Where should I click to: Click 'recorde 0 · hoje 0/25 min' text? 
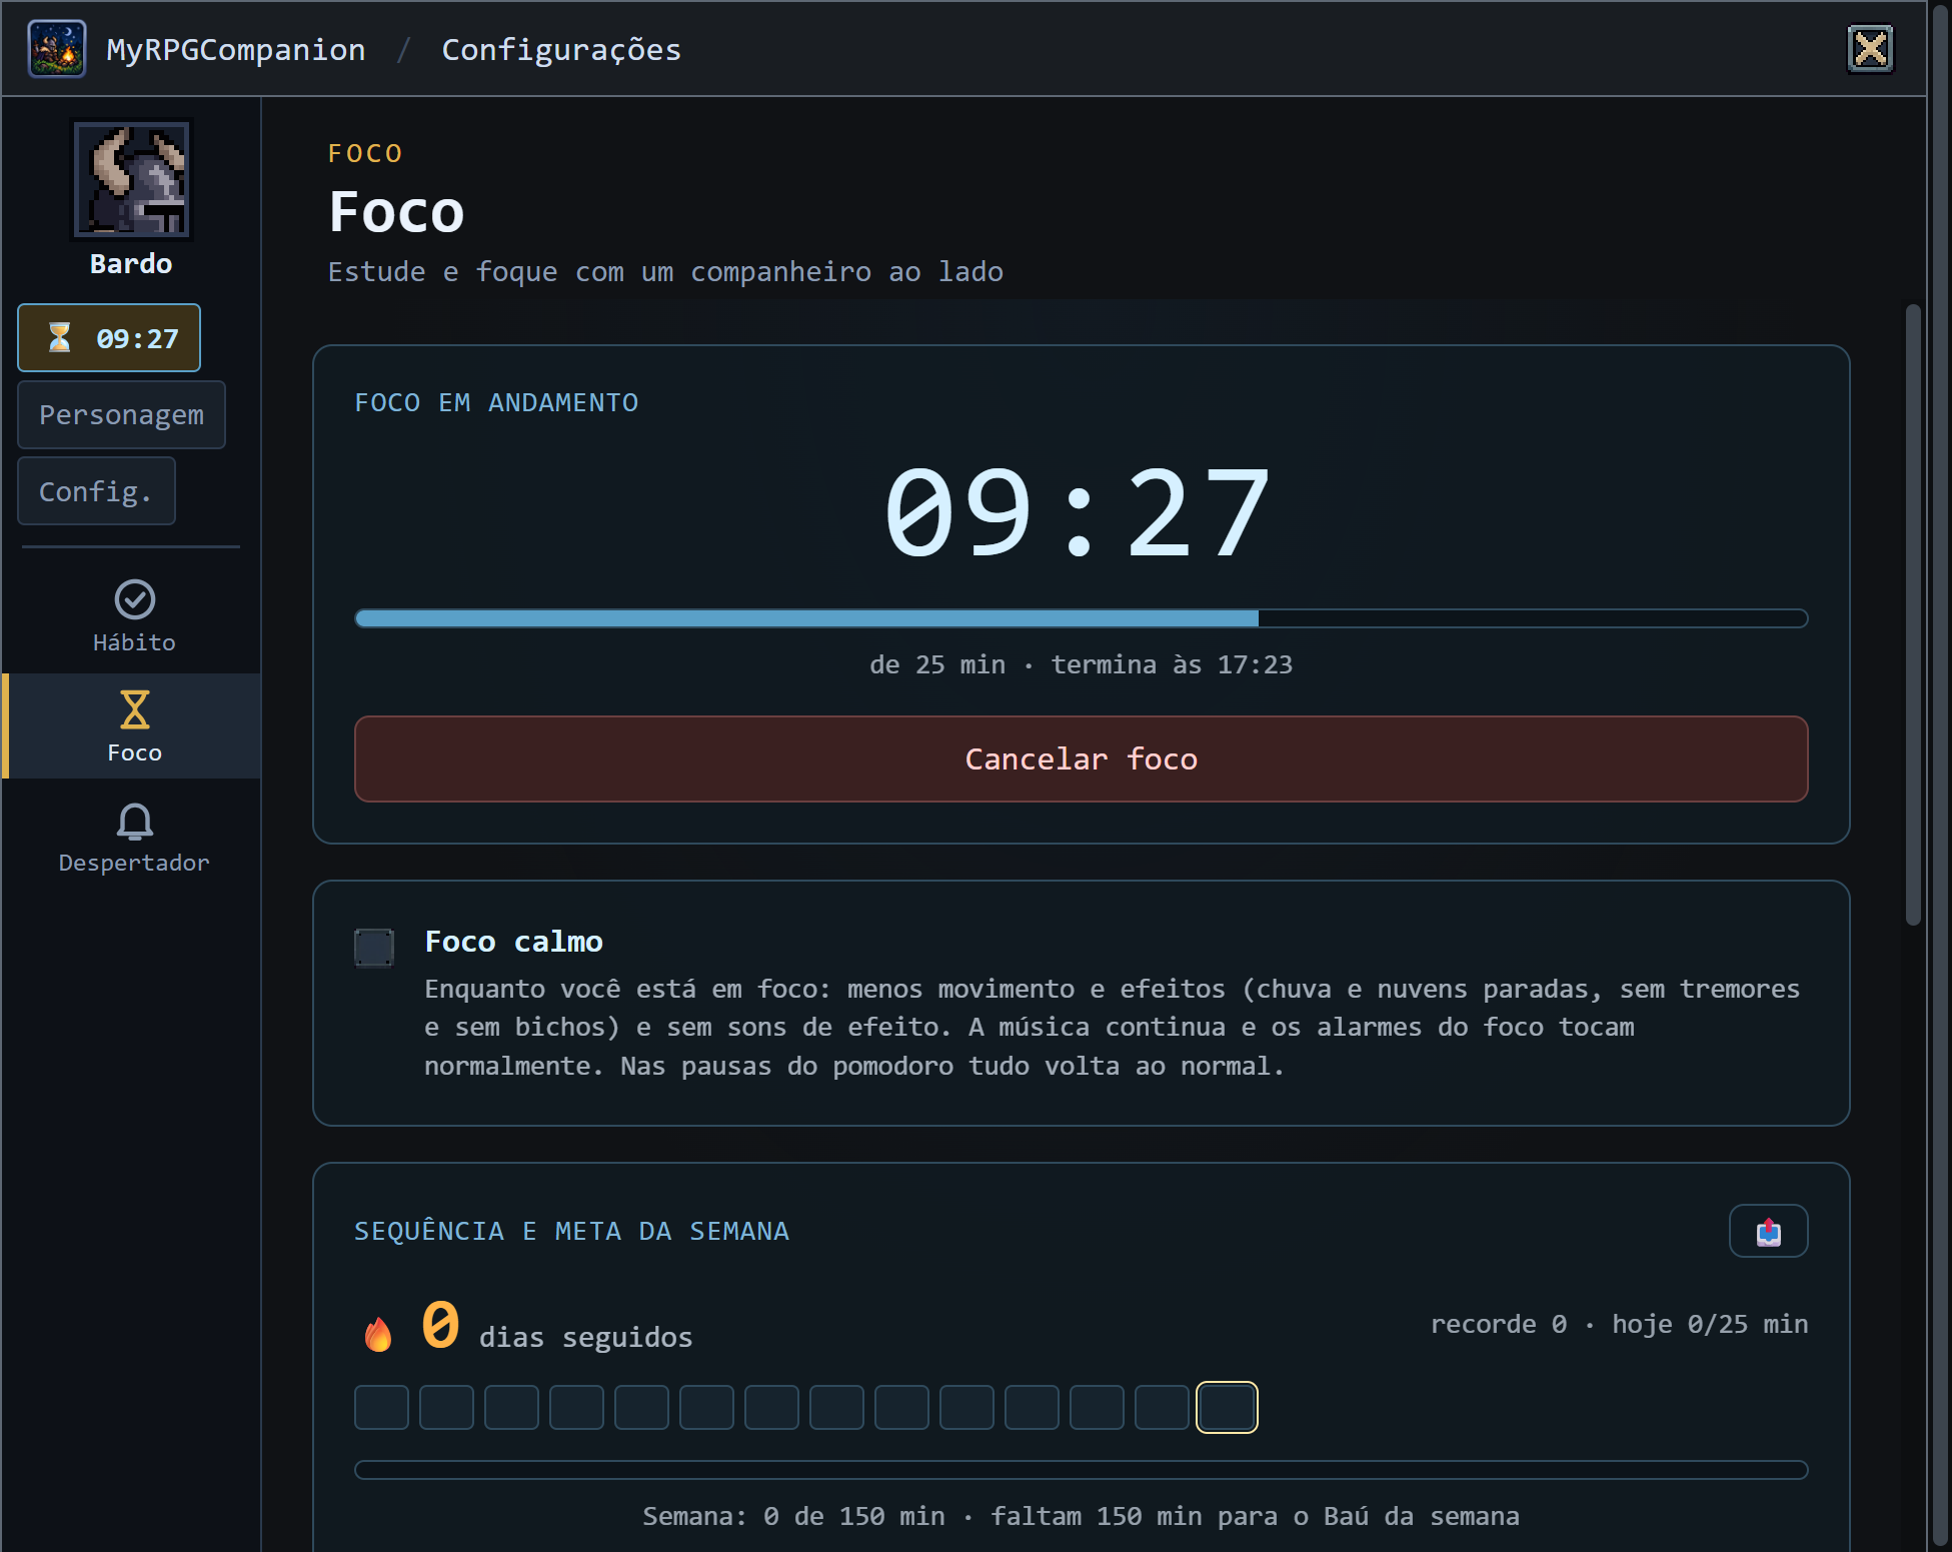point(1619,1324)
